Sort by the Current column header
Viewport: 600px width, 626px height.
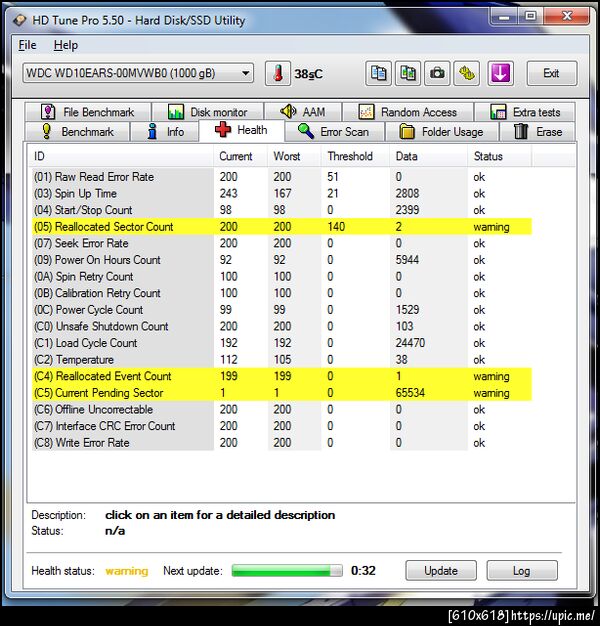[x=241, y=156]
